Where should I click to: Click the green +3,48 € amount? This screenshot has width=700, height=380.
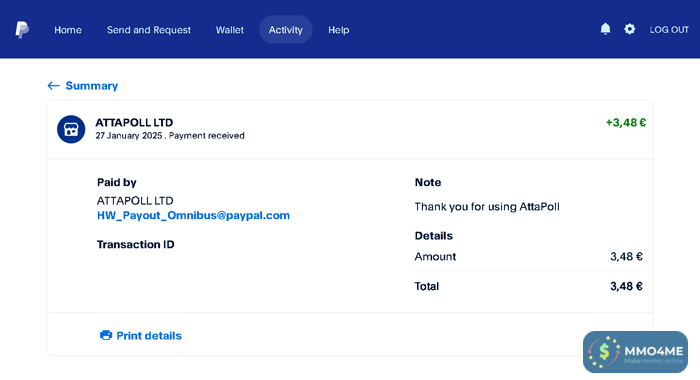(625, 122)
